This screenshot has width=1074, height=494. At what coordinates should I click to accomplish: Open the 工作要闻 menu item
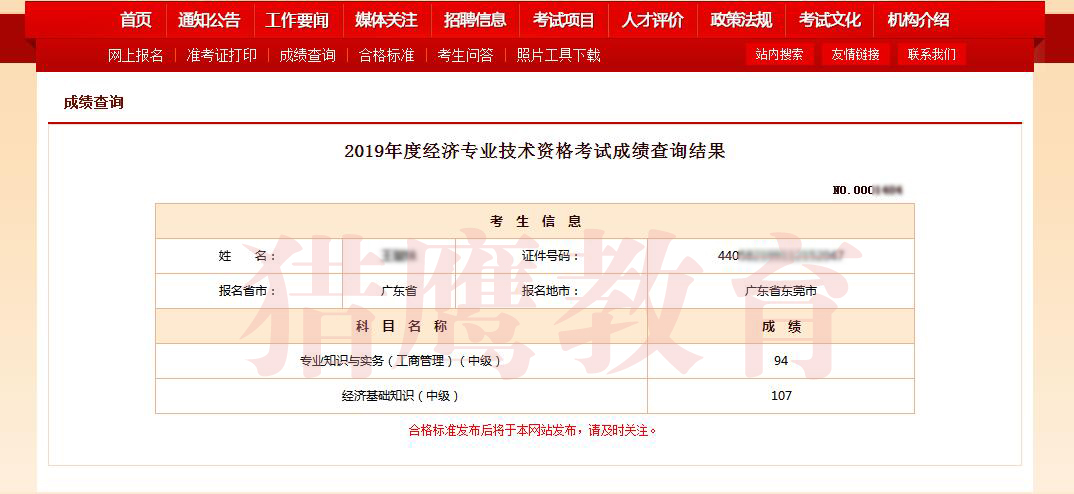tap(297, 20)
